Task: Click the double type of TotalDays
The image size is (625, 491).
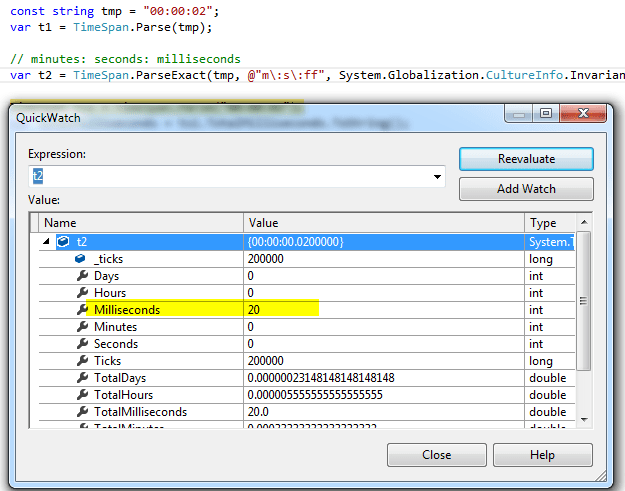Action: 547,378
